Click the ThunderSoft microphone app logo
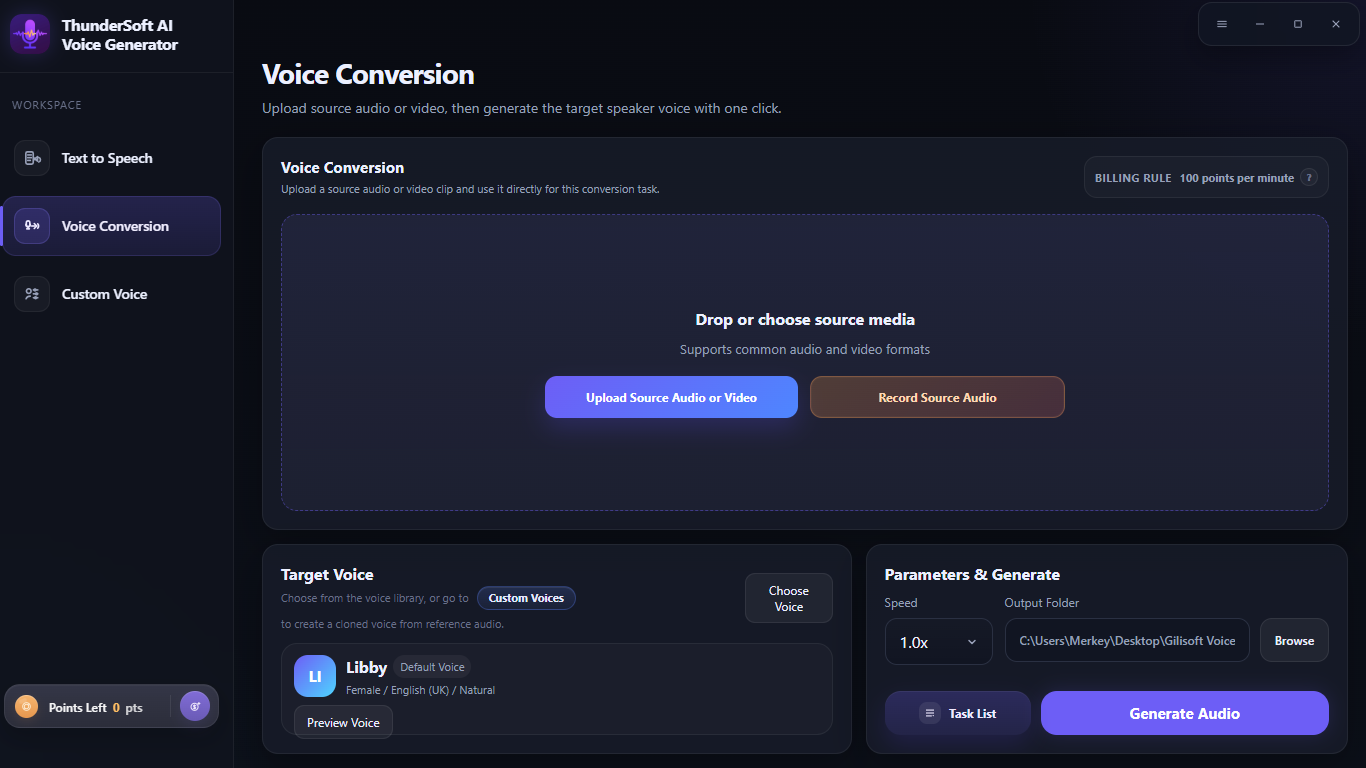Image resolution: width=1366 pixels, height=768 pixels. pyautogui.click(x=30, y=34)
